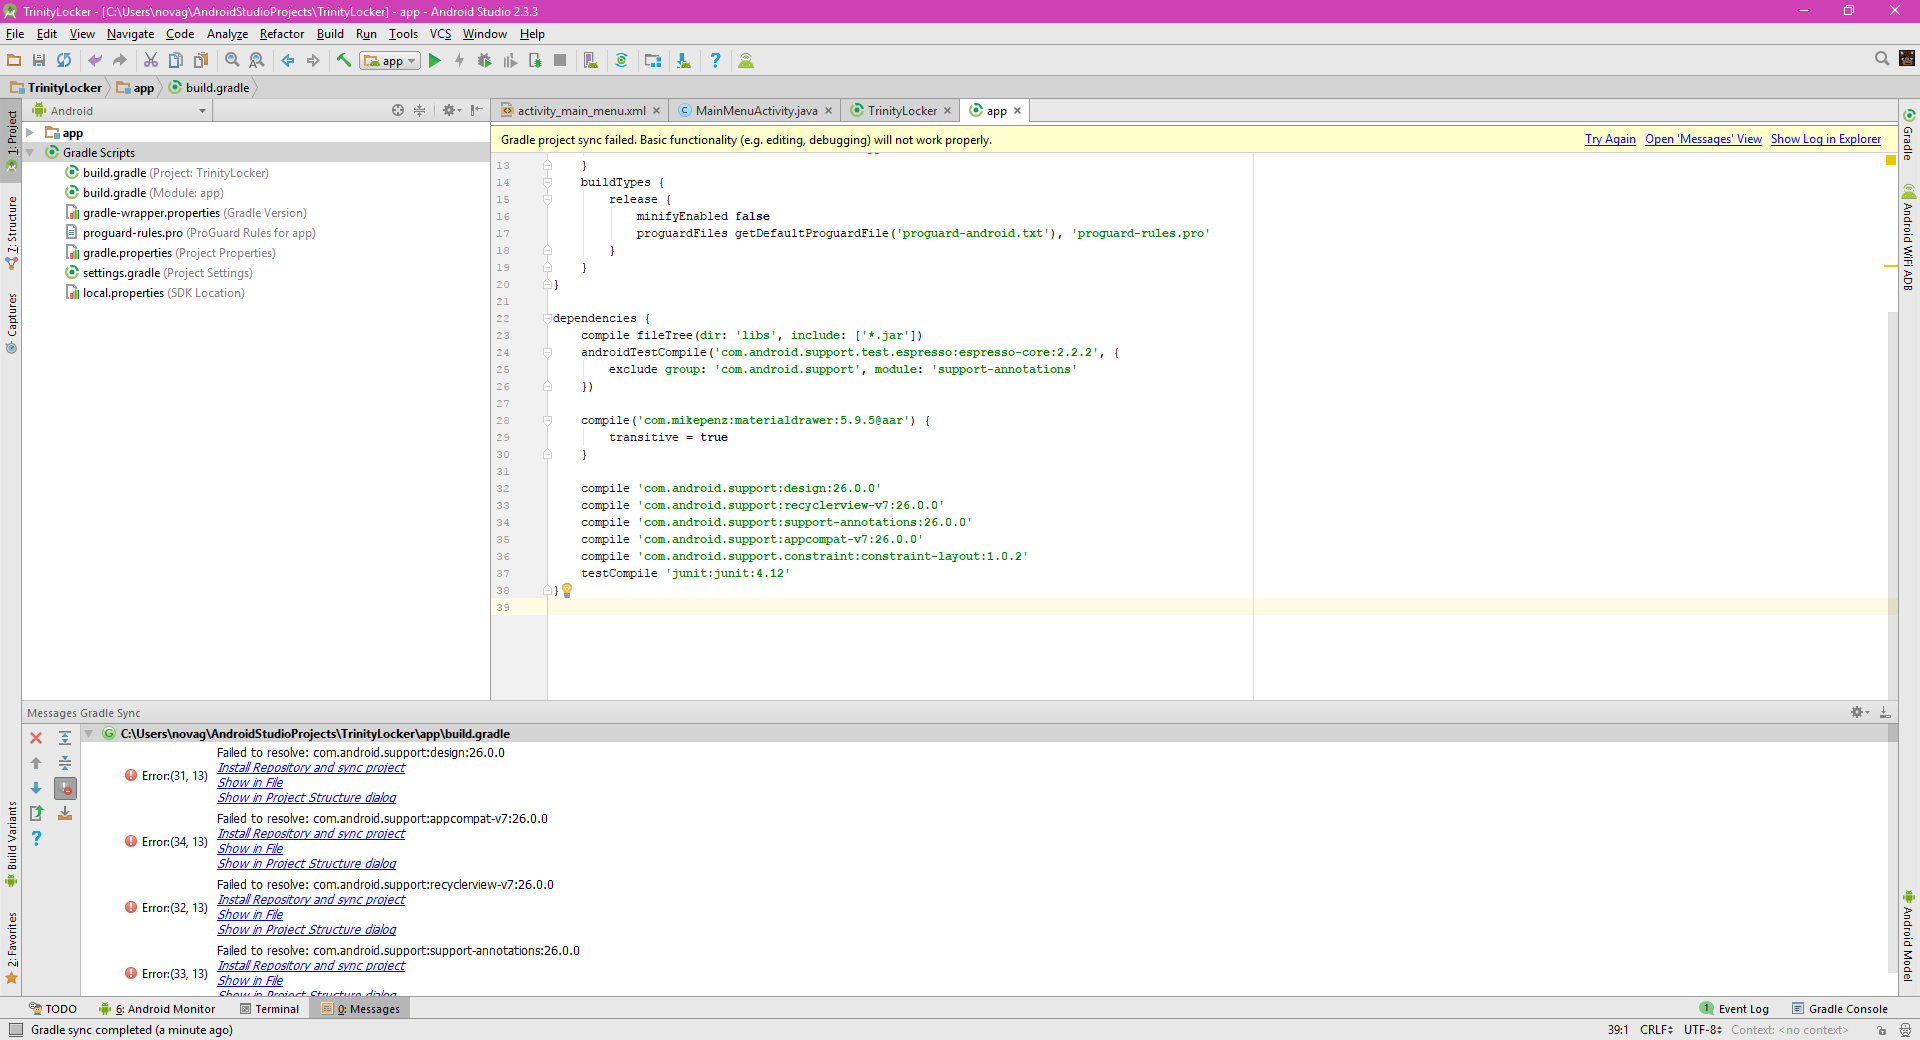
Task: Navigate forward with the toolbar arrow
Action: 313,61
